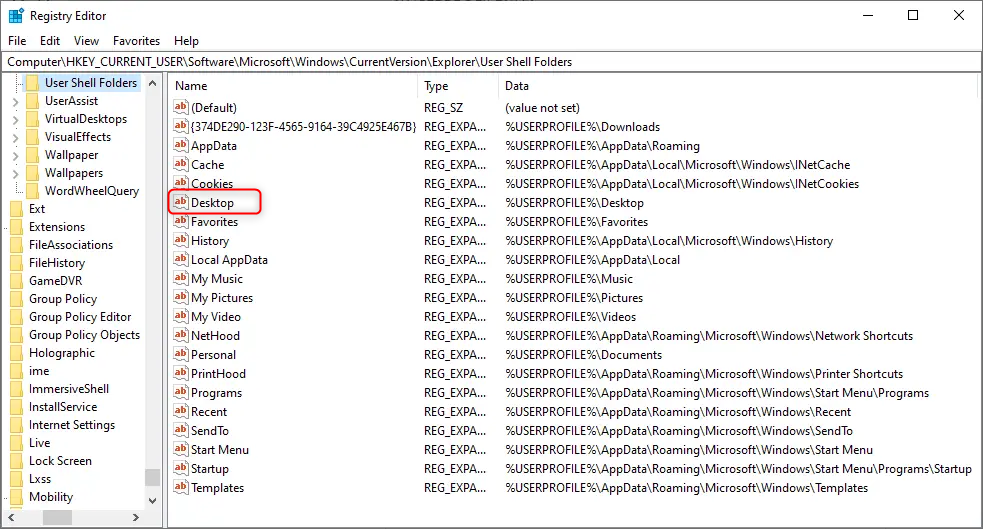Select the FileHistory key
The width and height of the screenshot is (983, 529).
tap(56, 263)
